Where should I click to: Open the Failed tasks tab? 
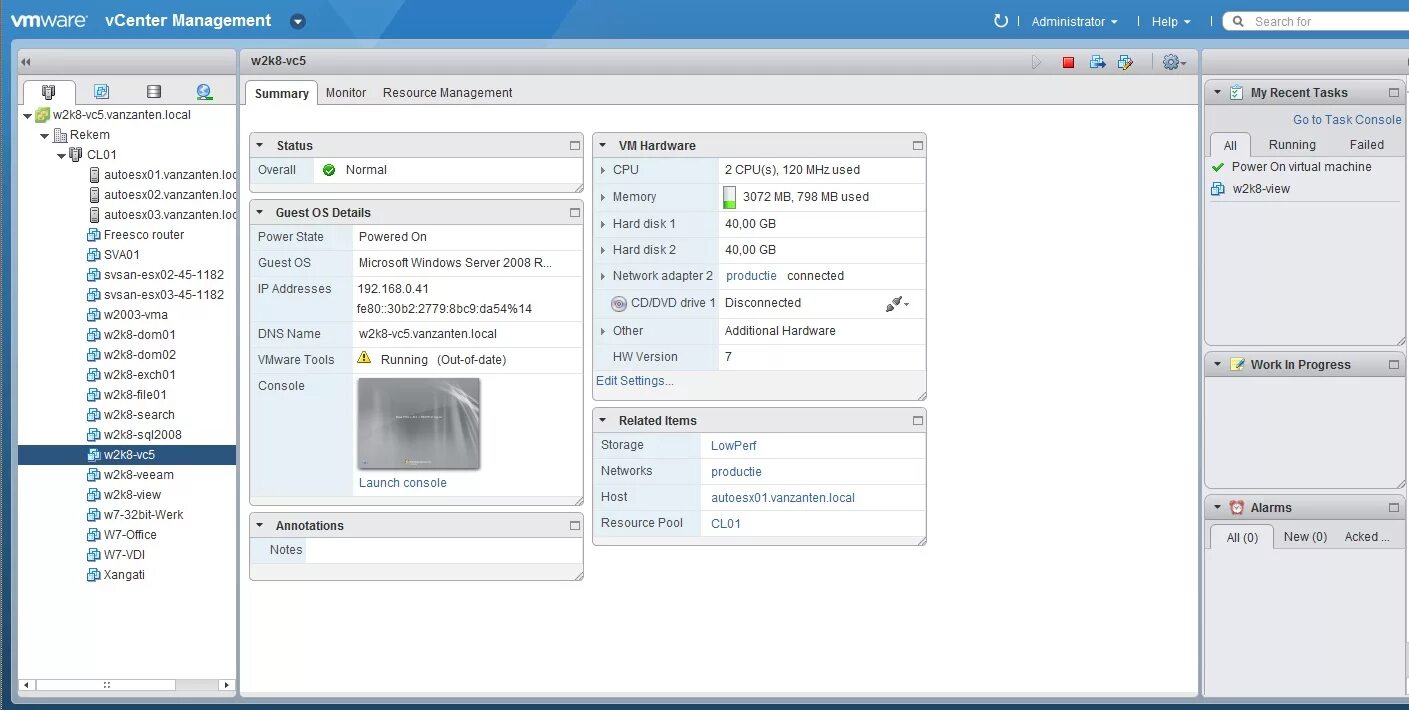coord(1367,144)
